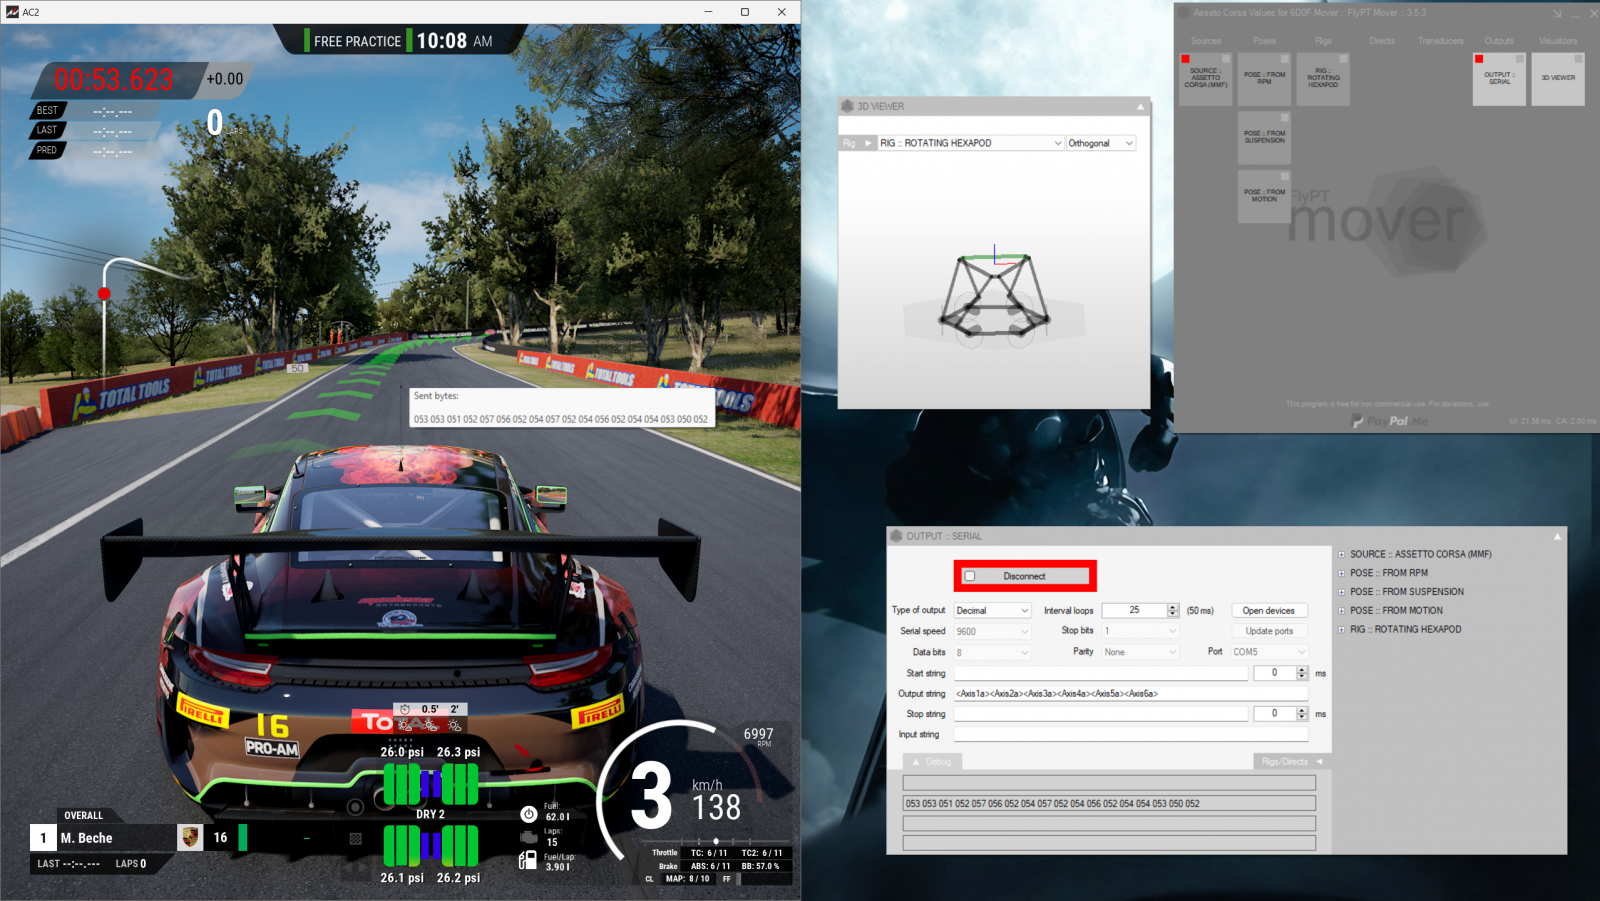Collapse the Output Serial window with its triangle
Image resolution: width=1600 pixels, height=901 pixels.
pos(1557,536)
